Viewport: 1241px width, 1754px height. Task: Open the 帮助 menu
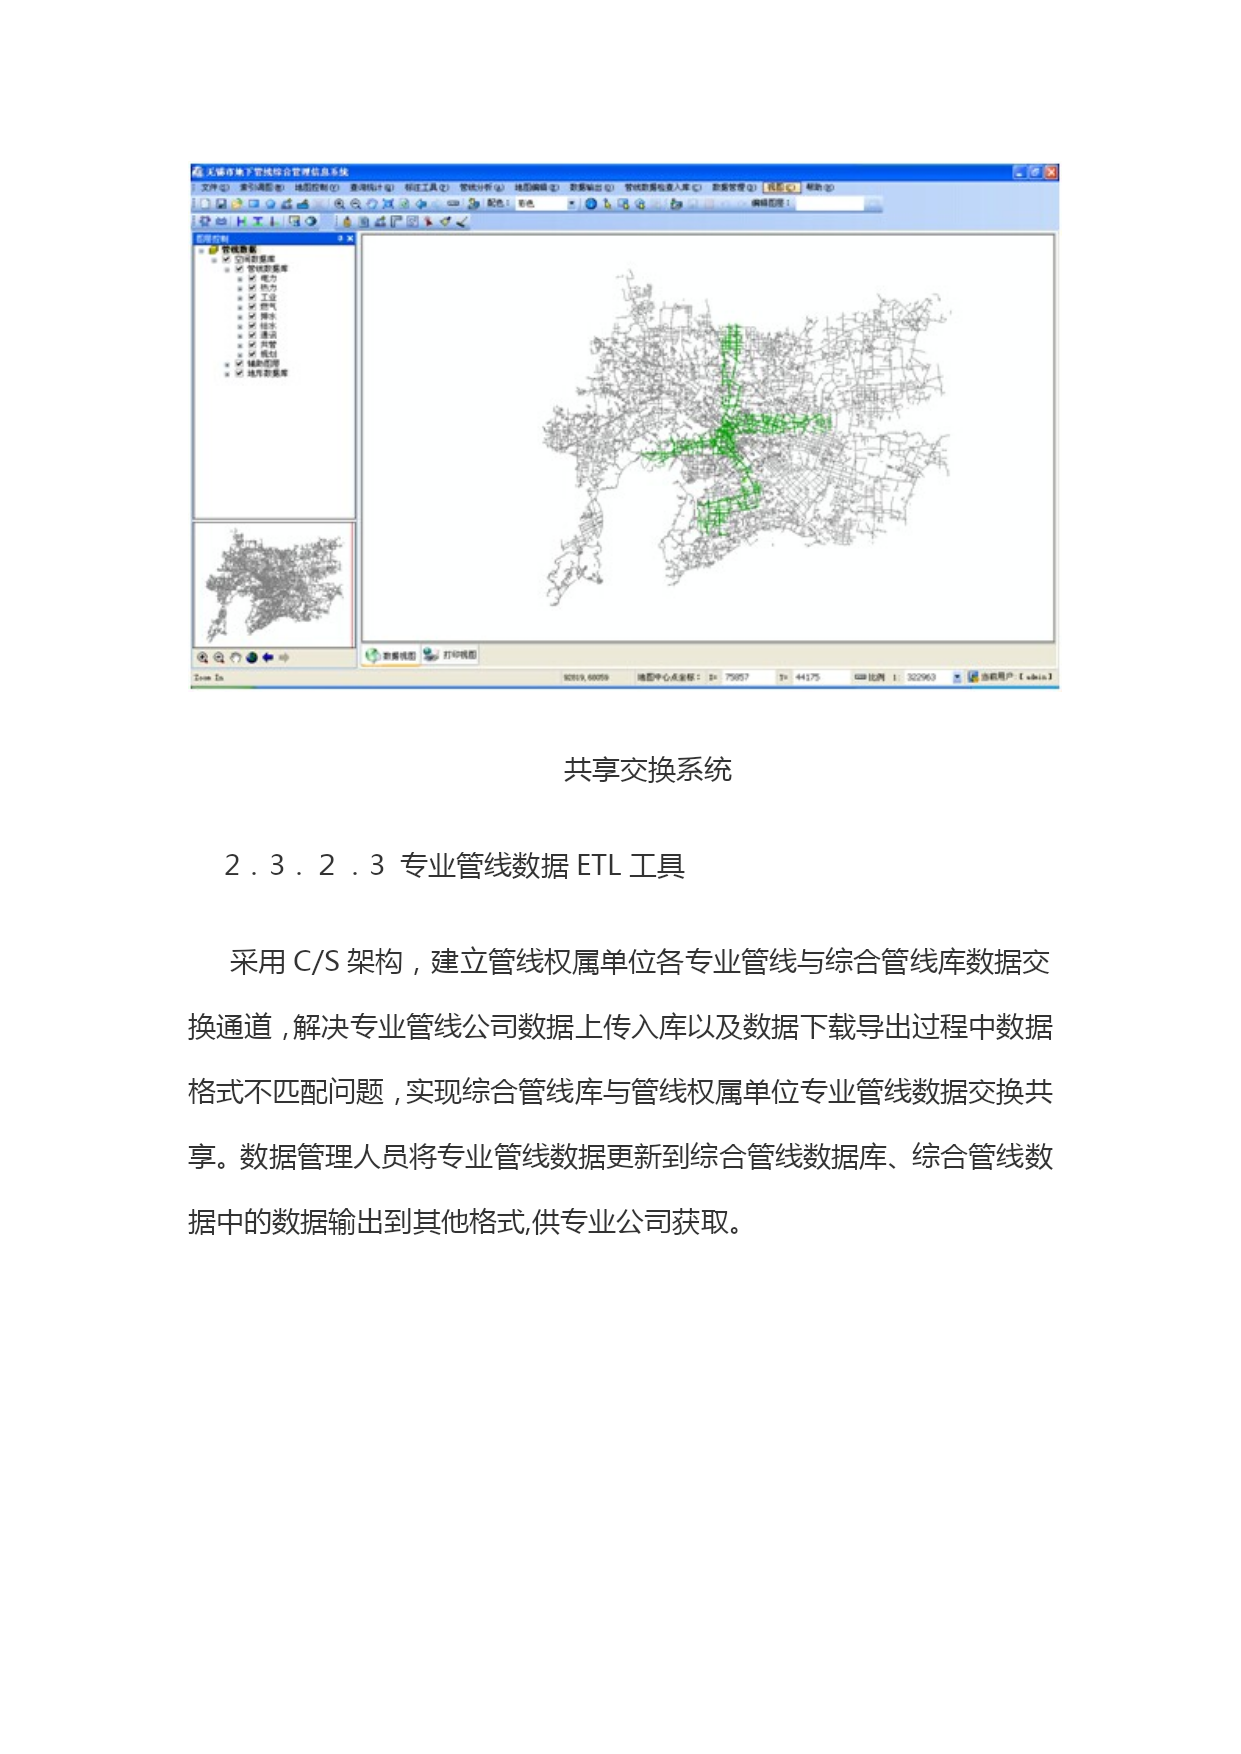[x=820, y=187]
